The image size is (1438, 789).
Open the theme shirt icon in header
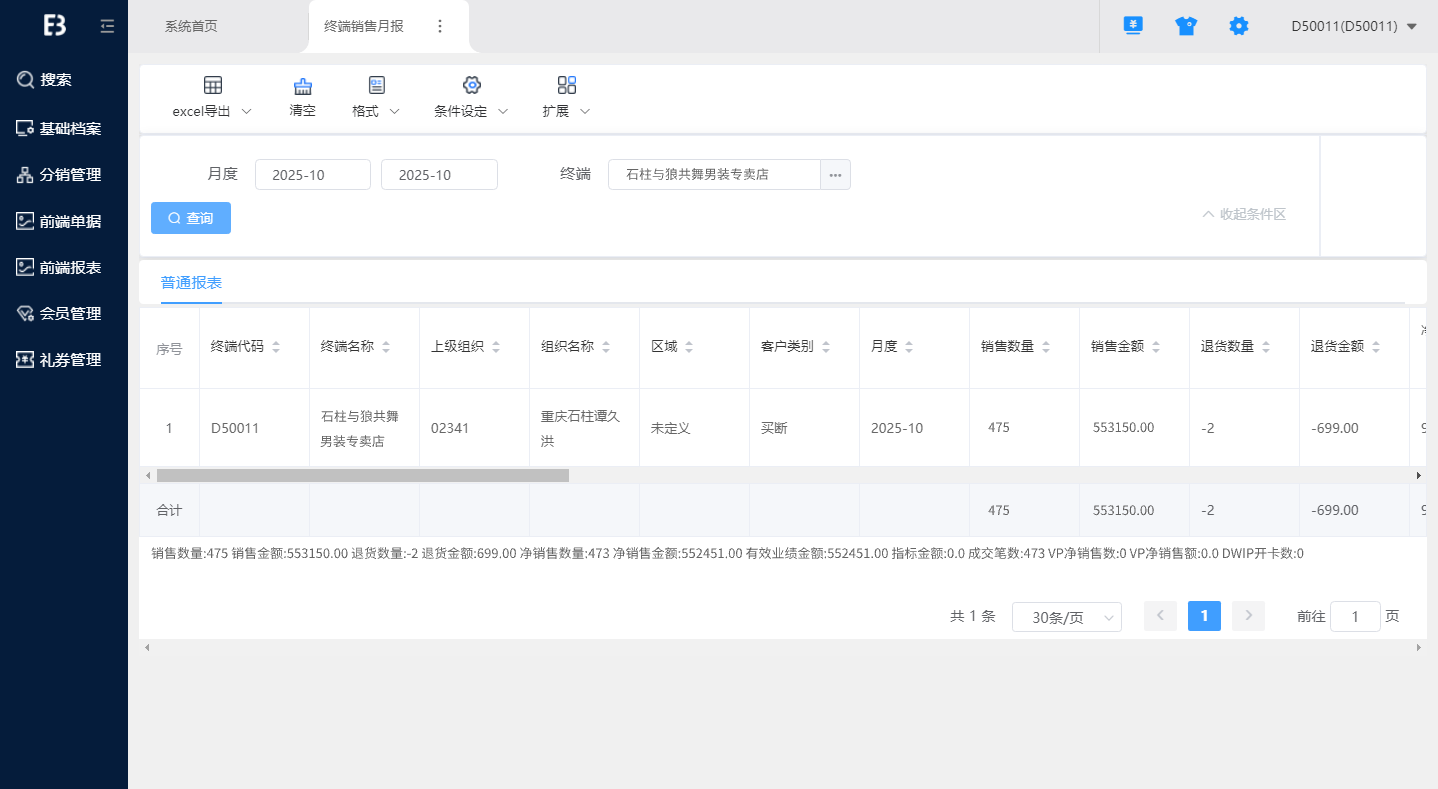tap(1186, 27)
